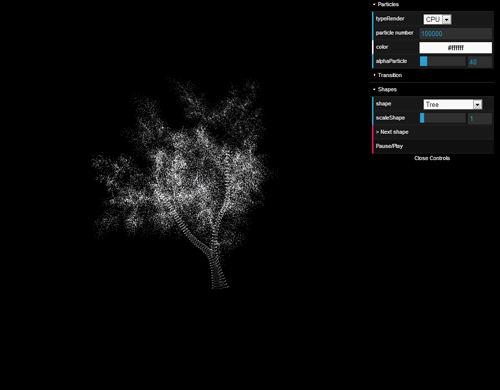Screen dimensions: 500x390
Task: Click the scaleShape value field 1
Action: tap(480, 118)
